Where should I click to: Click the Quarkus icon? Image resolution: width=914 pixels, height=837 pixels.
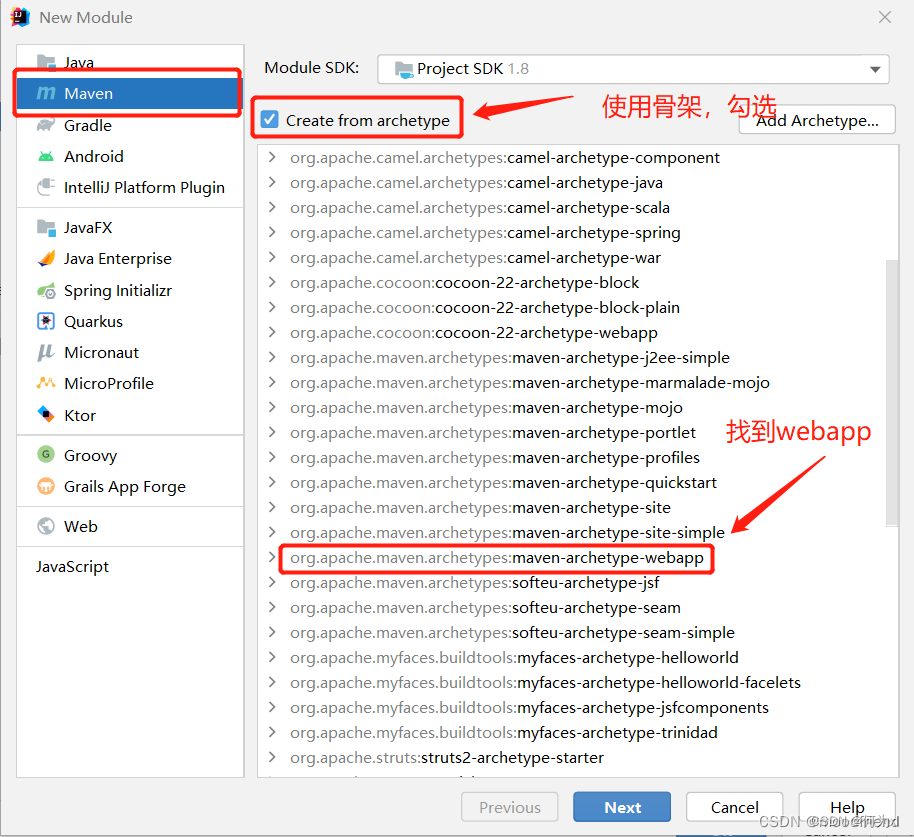tap(46, 321)
